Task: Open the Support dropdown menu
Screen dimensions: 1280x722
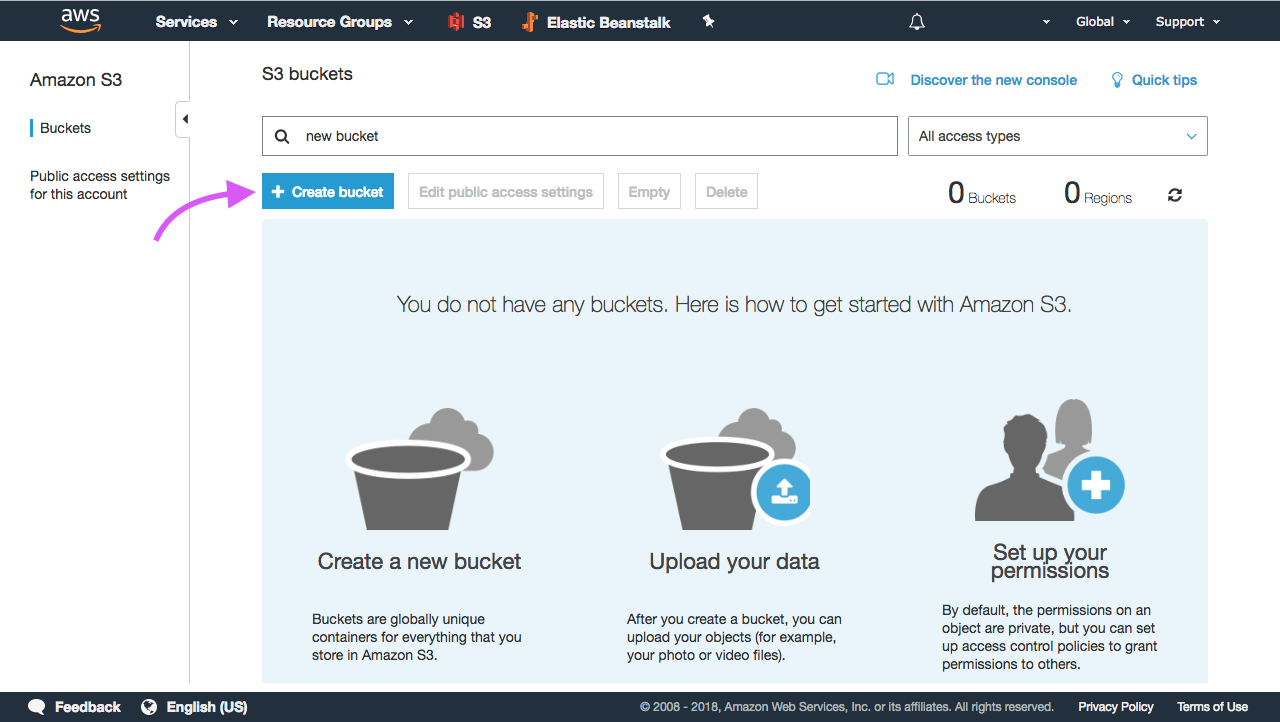Action: tap(1186, 21)
